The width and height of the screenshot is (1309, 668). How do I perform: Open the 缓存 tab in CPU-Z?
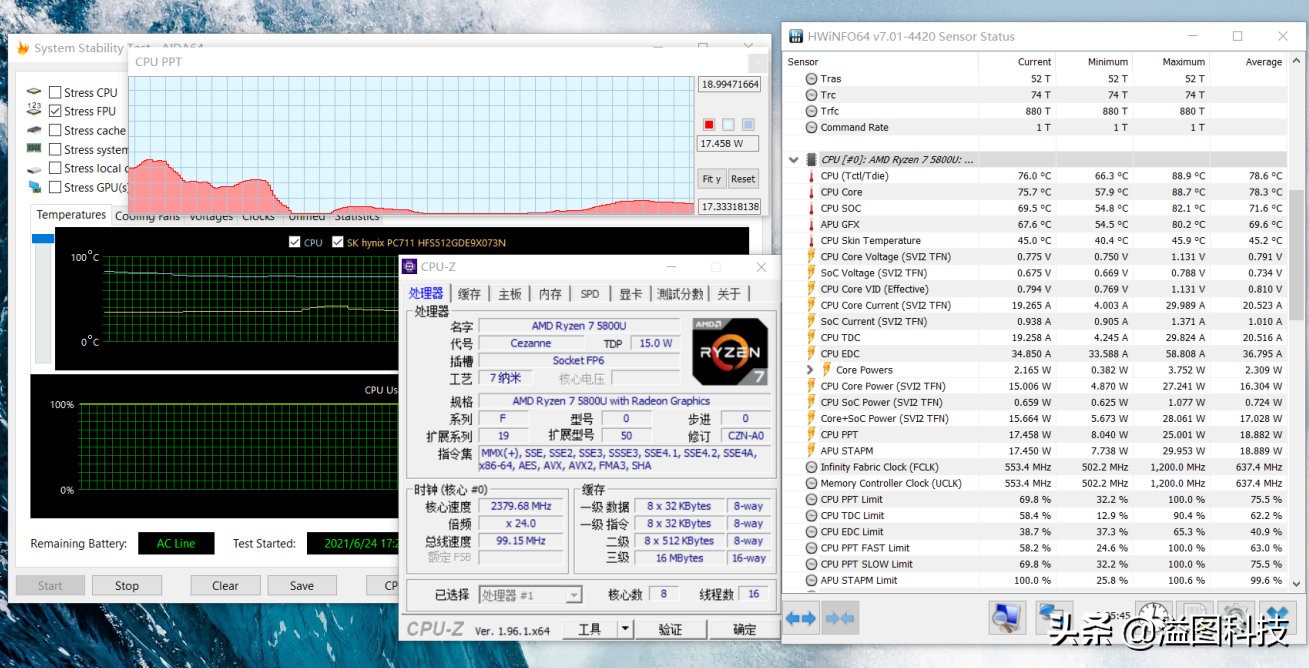point(469,293)
